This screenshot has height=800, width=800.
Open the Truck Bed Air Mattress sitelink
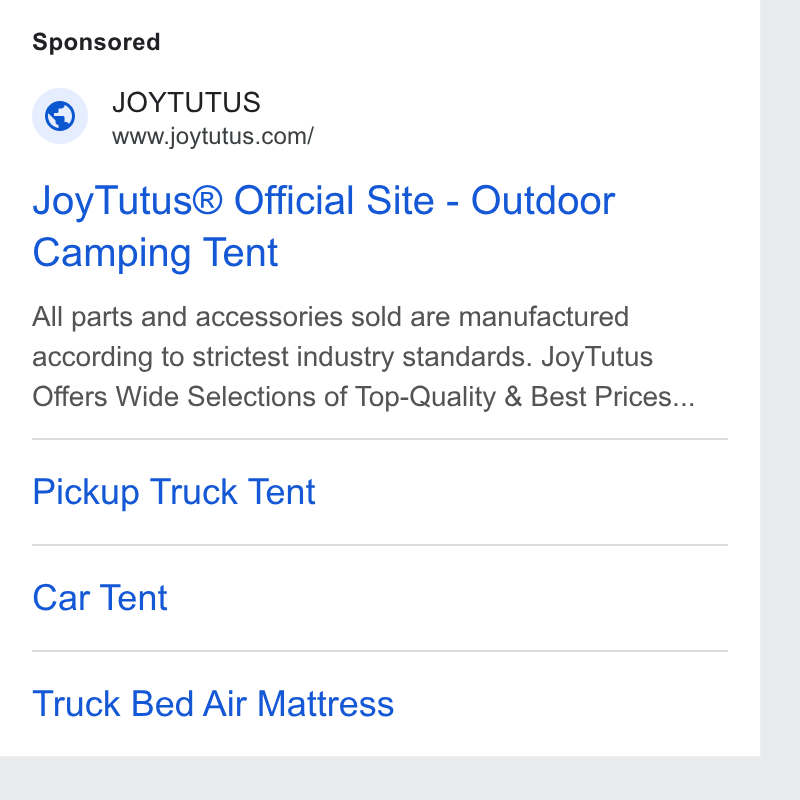pyautogui.click(x=213, y=704)
